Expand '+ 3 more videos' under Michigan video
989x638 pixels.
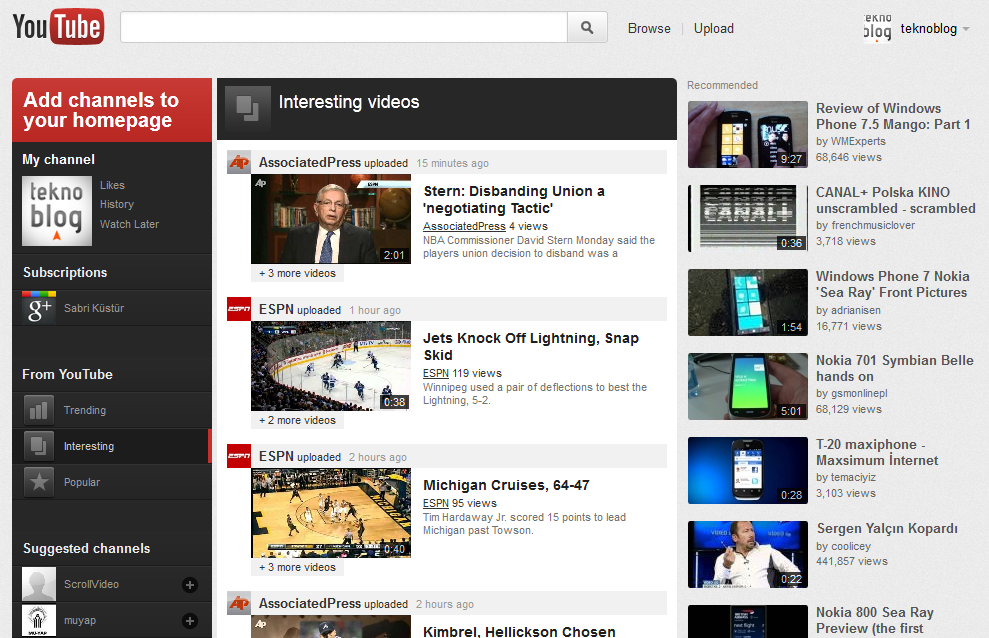pos(297,567)
